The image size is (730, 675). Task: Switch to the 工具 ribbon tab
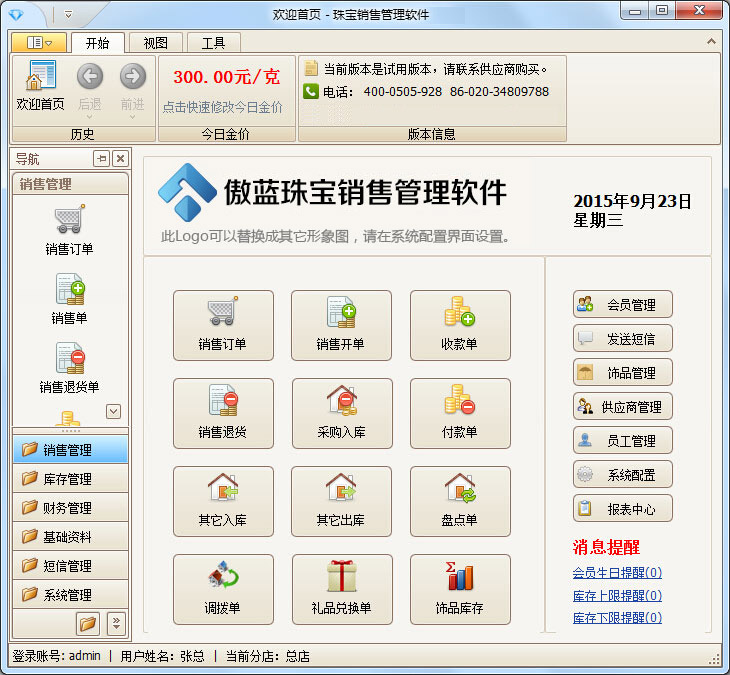coord(214,43)
